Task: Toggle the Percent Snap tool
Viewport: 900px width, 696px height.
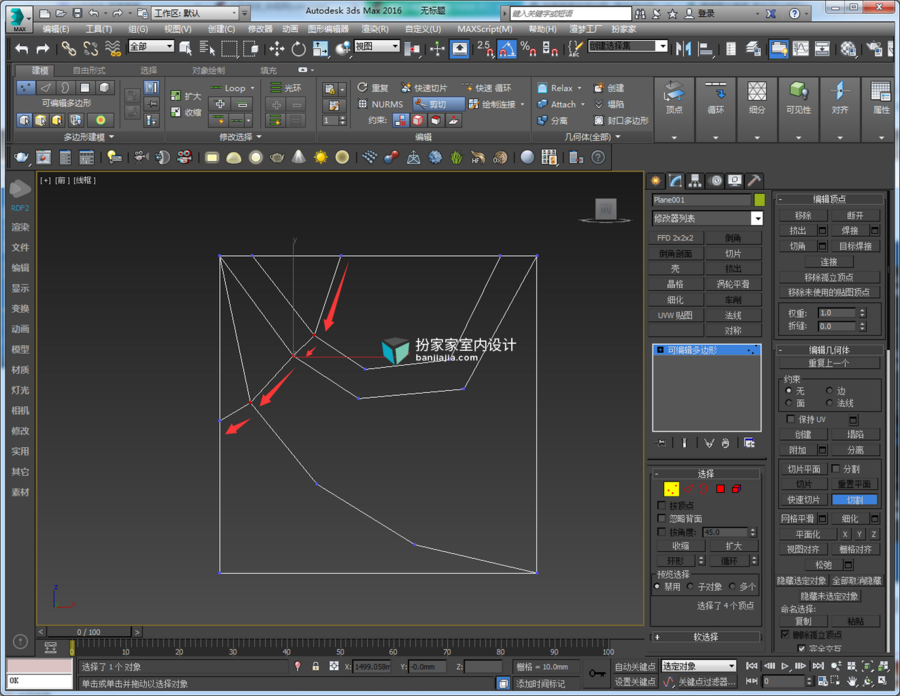Action: [528, 49]
